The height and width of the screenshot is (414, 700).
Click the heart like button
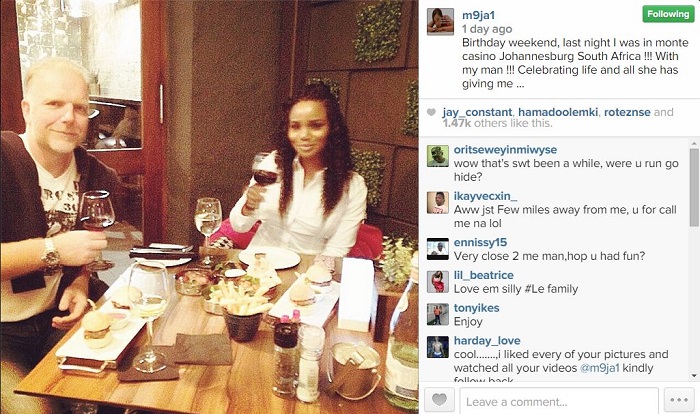coord(439,399)
